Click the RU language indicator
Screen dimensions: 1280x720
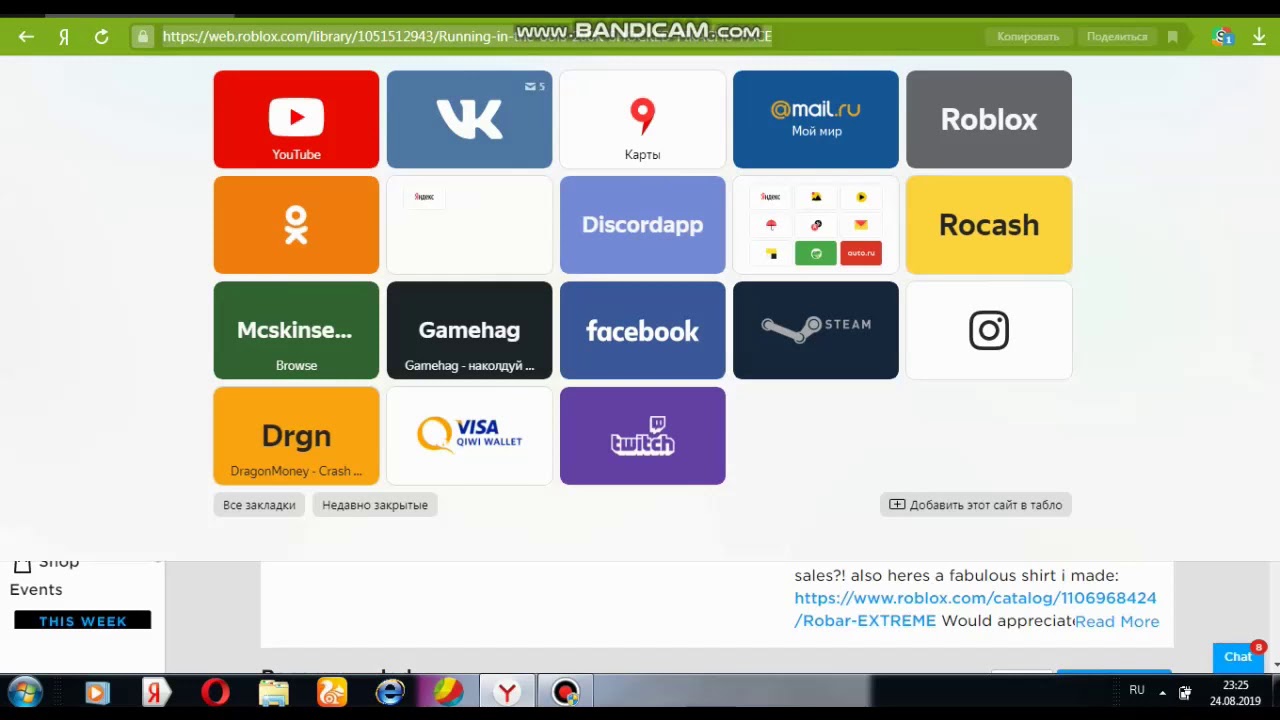click(x=1137, y=690)
